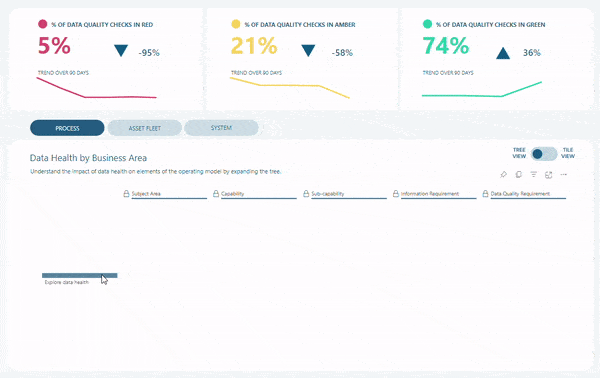Click the -95% change value

[149, 53]
